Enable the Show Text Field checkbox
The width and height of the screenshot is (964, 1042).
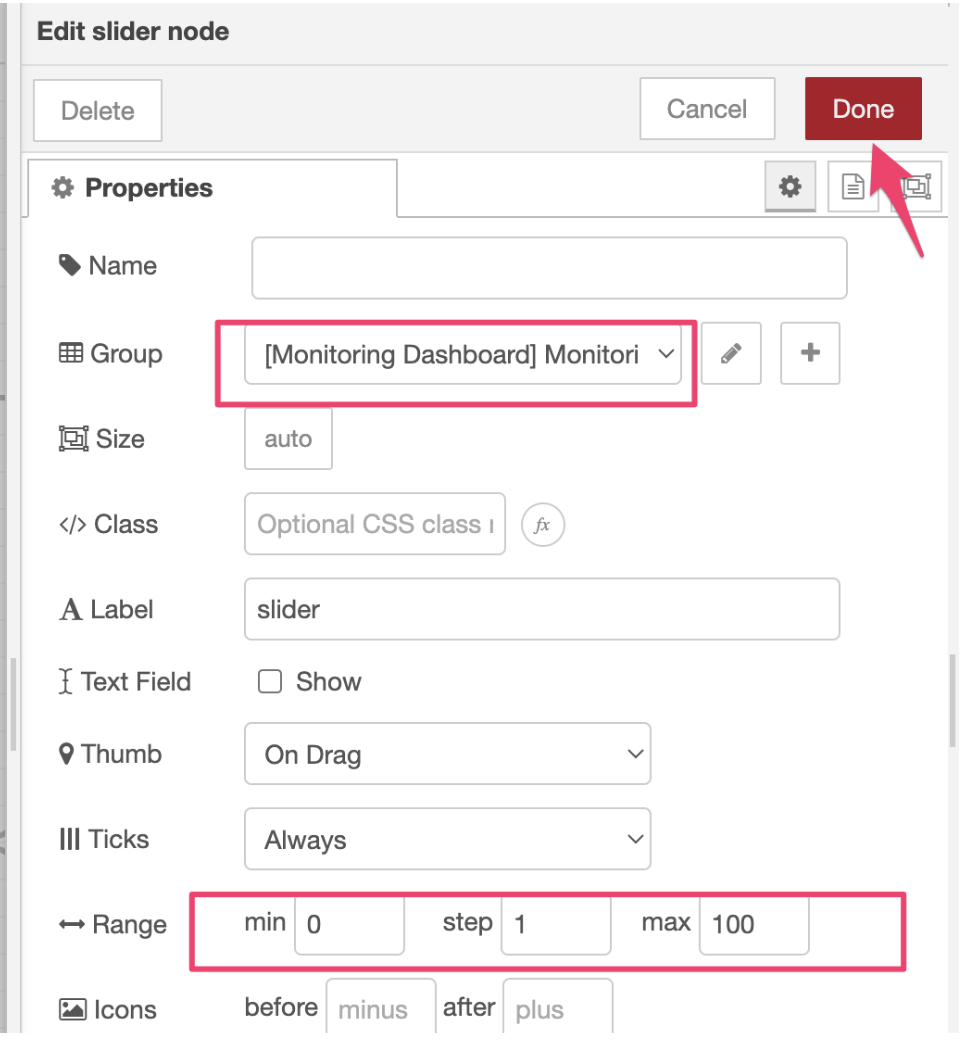tap(270, 681)
